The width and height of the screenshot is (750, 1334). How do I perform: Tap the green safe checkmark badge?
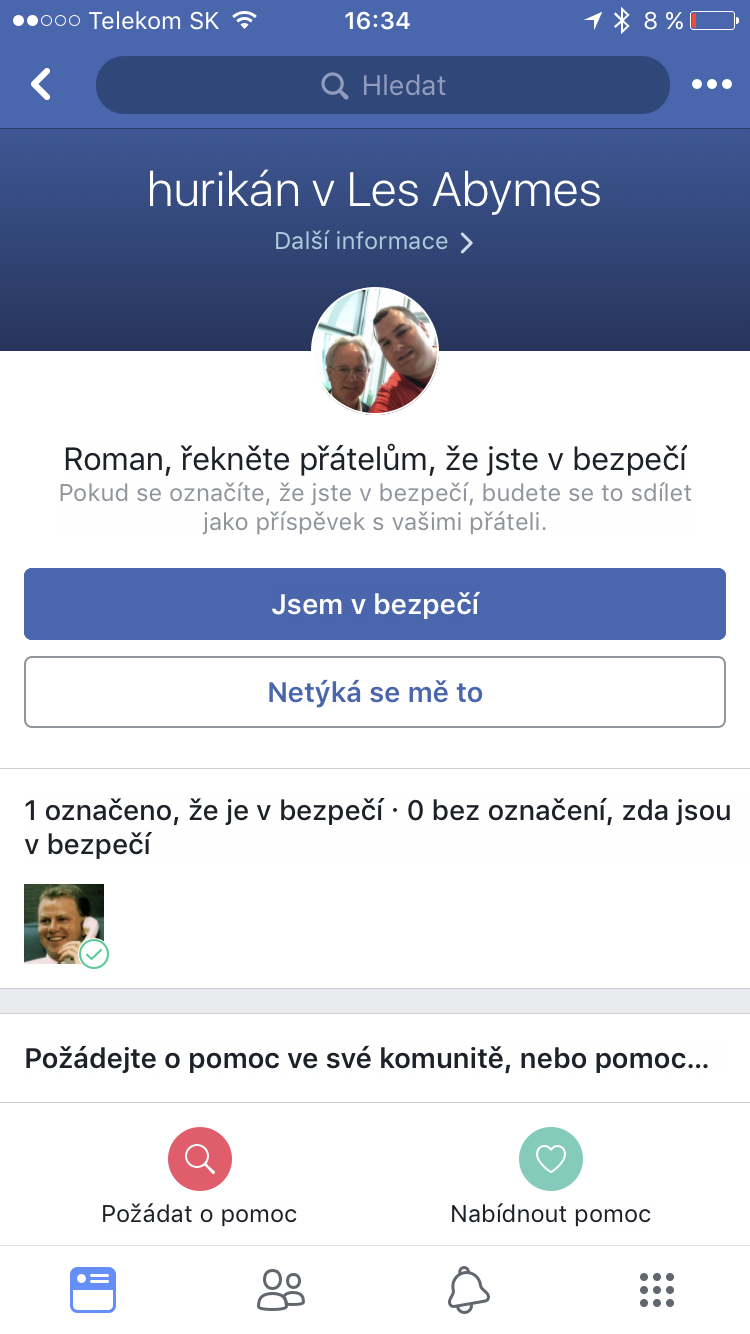pos(94,954)
